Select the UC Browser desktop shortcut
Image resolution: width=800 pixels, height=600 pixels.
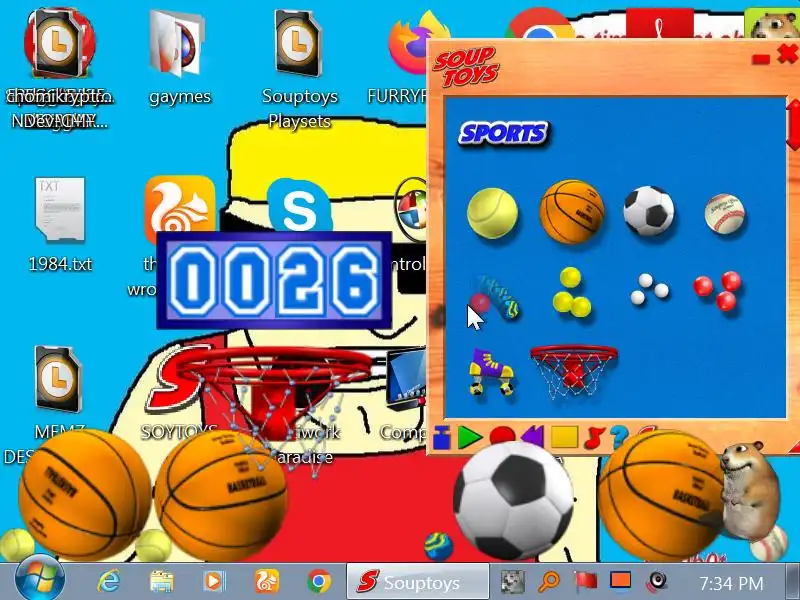pyautogui.click(x=179, y=208)
